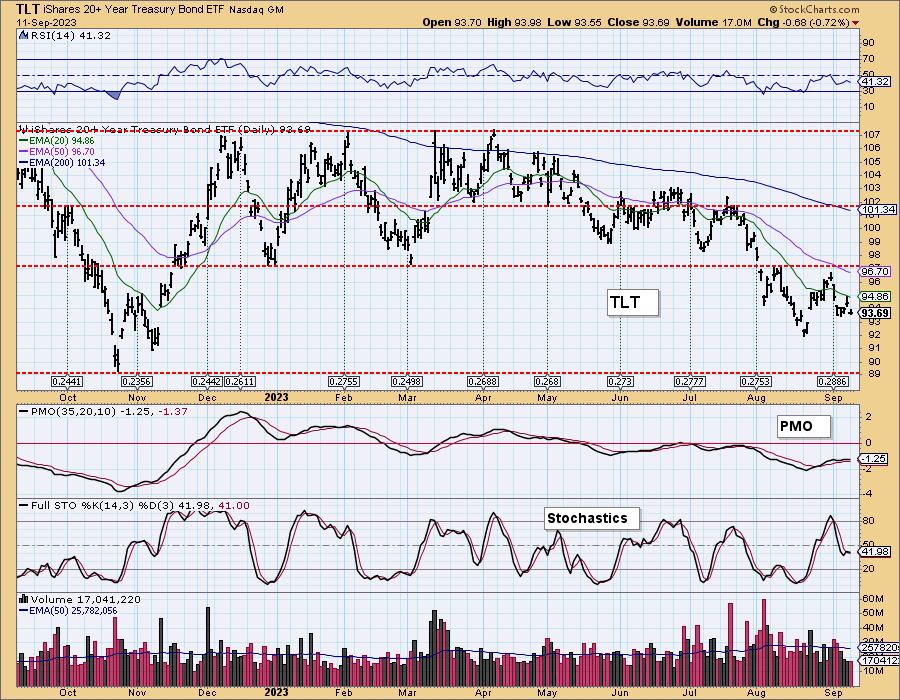
Task: Click the 0.2356 yield label near Nov
Action: (x=137, y=382)
